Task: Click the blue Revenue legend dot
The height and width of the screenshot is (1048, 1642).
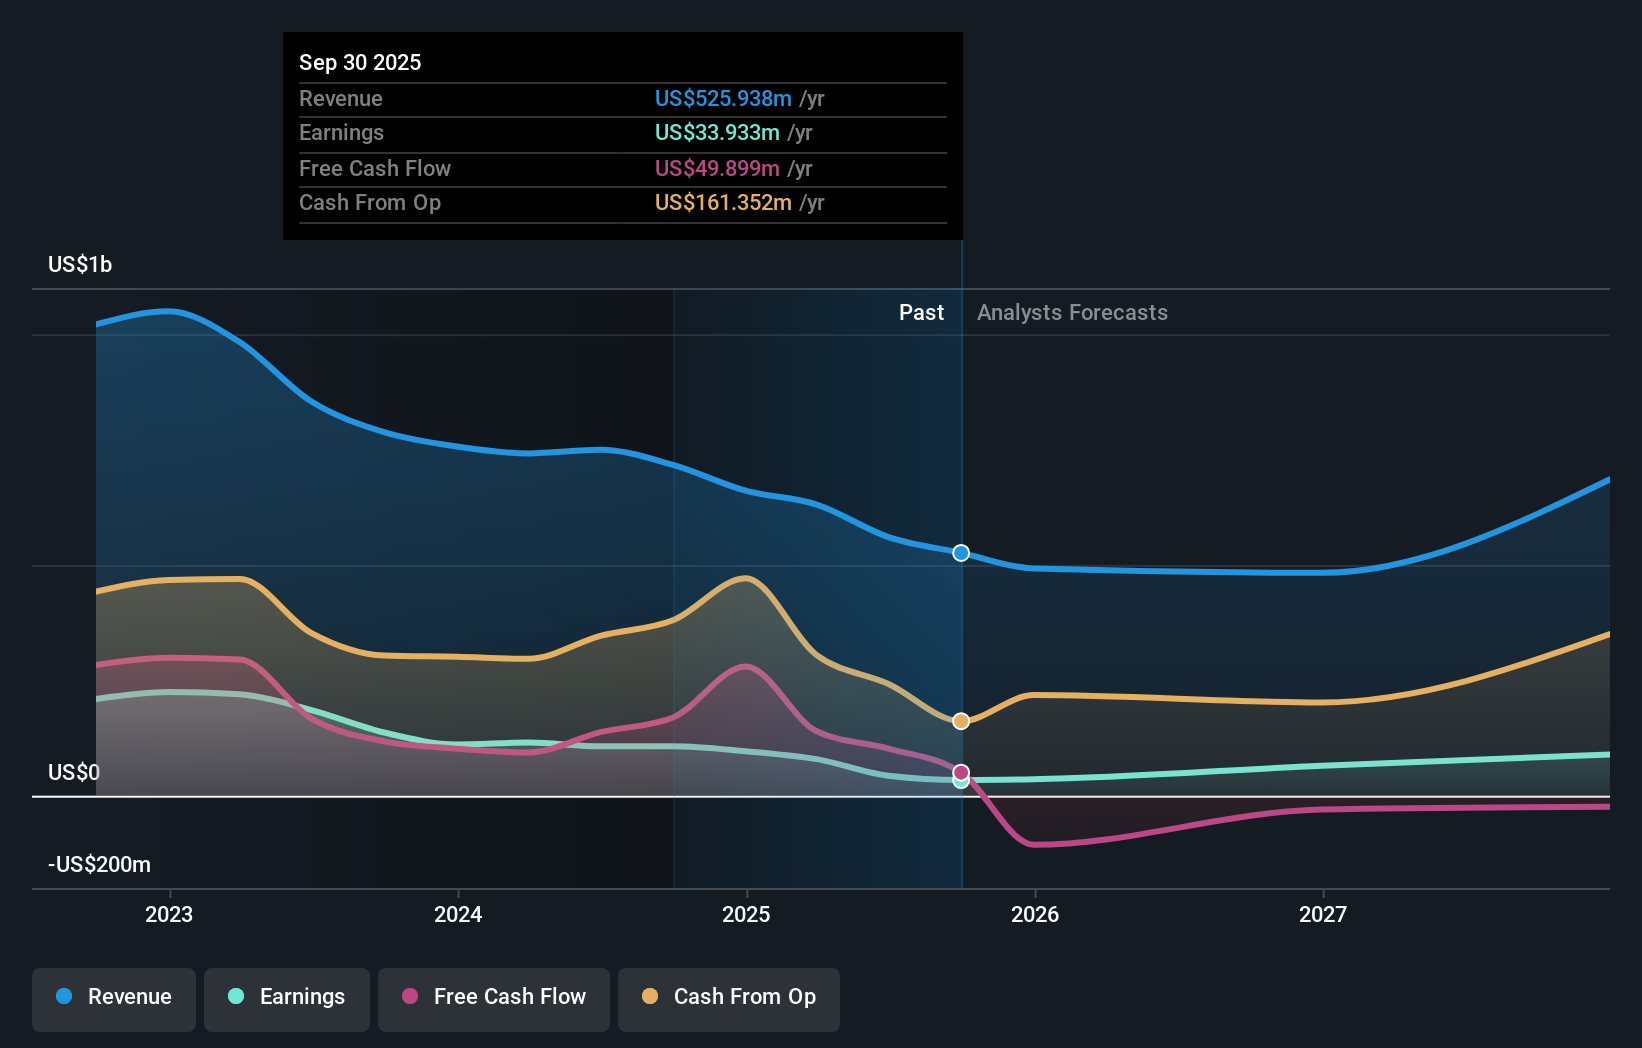Action: 62,997
